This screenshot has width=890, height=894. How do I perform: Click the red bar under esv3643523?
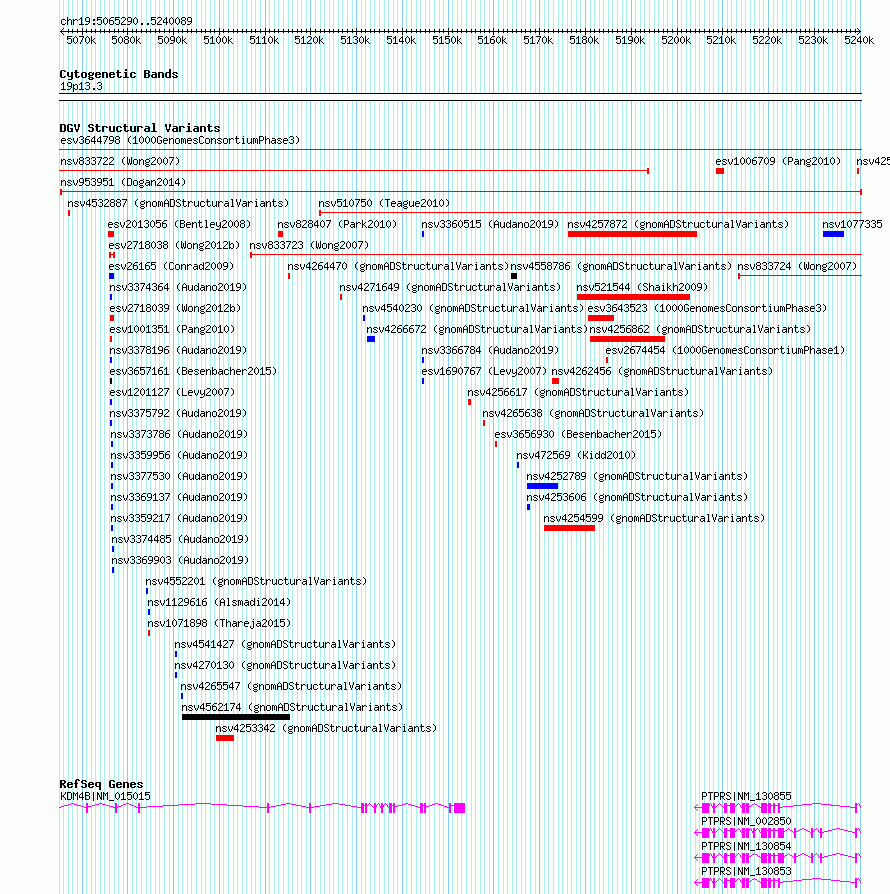[601, 318]
